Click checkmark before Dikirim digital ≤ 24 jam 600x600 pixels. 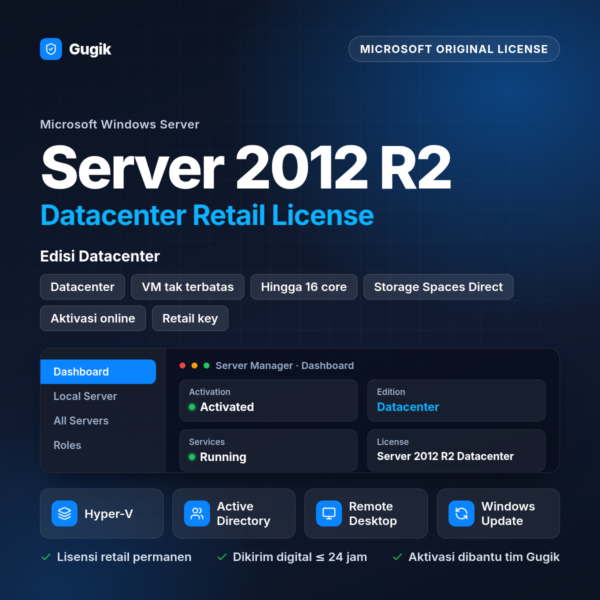click(x=222, y=557)
